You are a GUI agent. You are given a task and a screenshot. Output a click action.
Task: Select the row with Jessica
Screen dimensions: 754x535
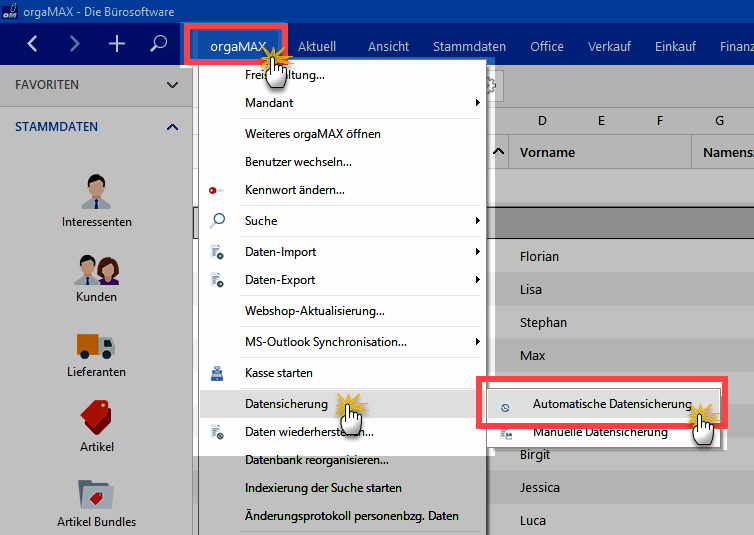pos(620,487)
